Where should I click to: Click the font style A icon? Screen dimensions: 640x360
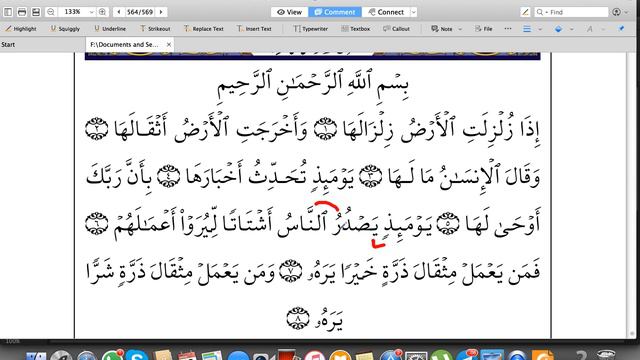tap(589, 29)
